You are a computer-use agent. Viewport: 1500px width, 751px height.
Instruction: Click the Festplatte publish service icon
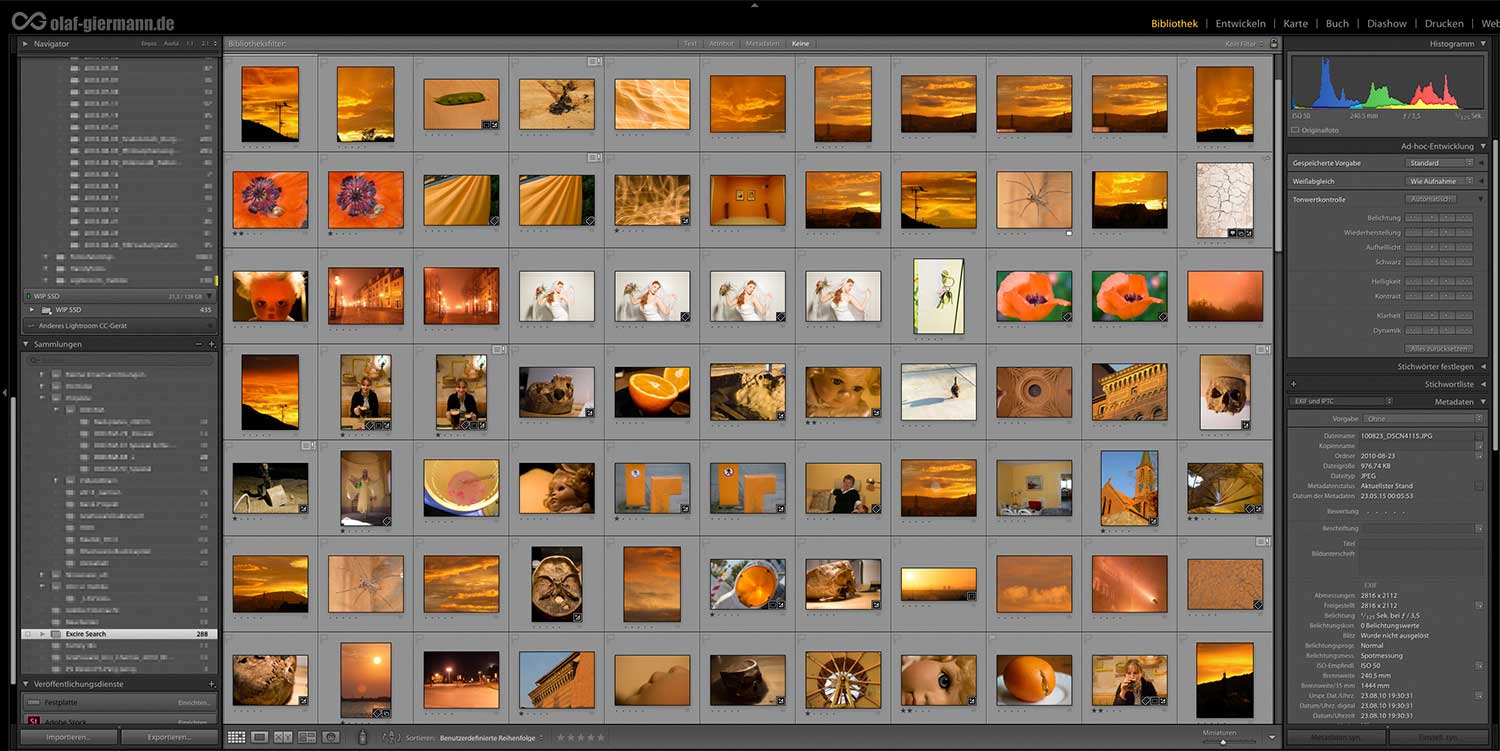pos(33,703)
